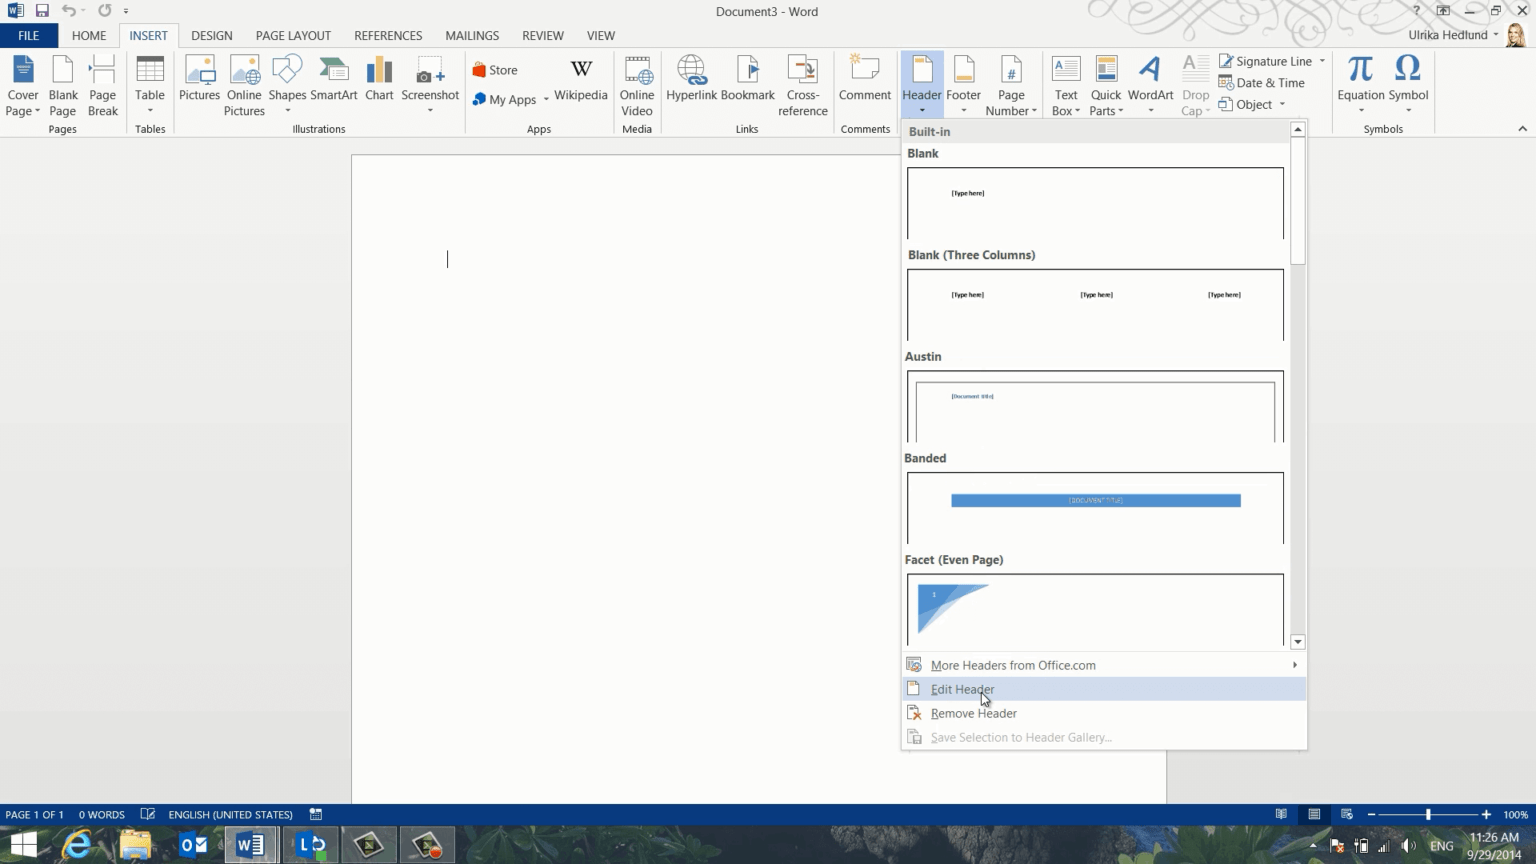The width and height of the screenshot is (1536, 864).
Task: Select the Banded header thumbnail
Action: point(1095,507)
